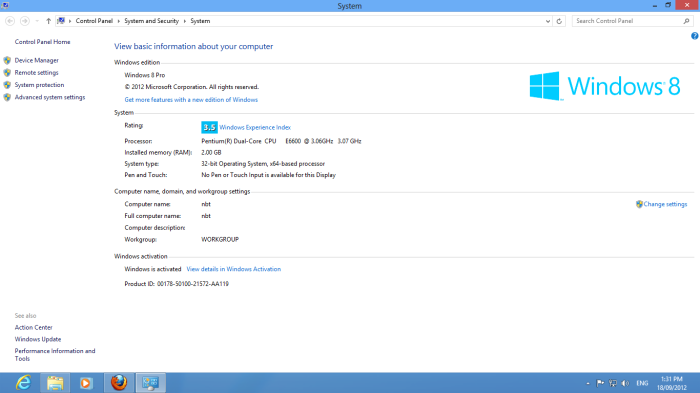700x393 pixels.
Task: Click ENG language indicator
Action: 642,383
